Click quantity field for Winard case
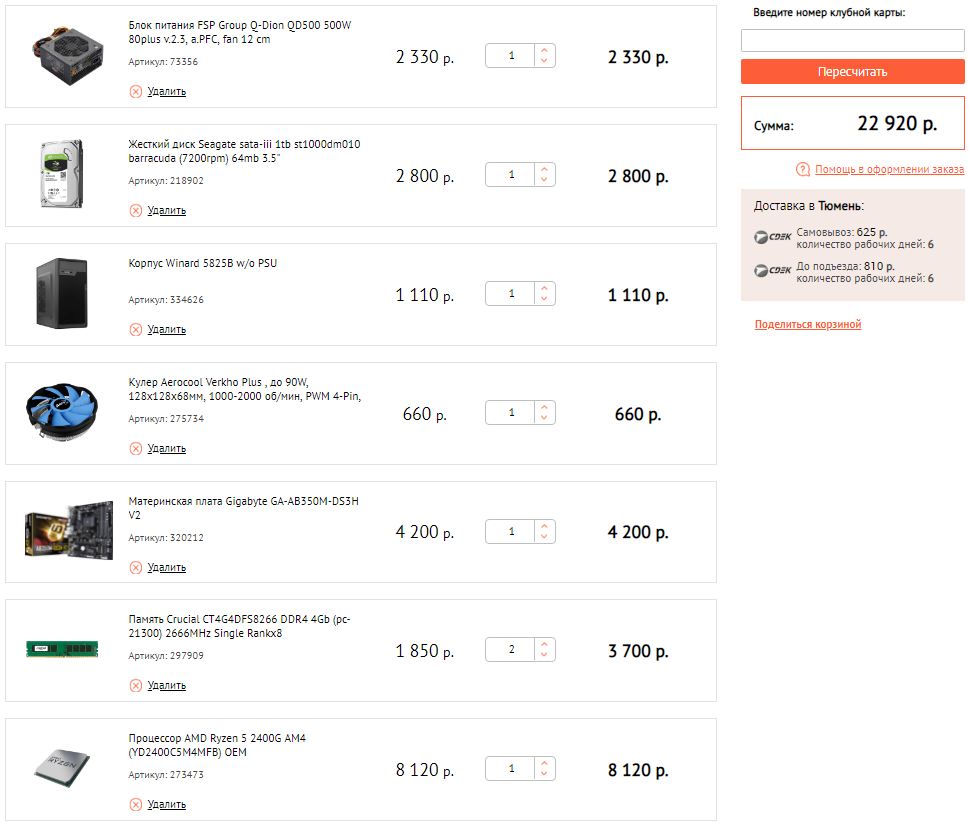This screenshot has height=825, width=969. (x=511, y=294)
